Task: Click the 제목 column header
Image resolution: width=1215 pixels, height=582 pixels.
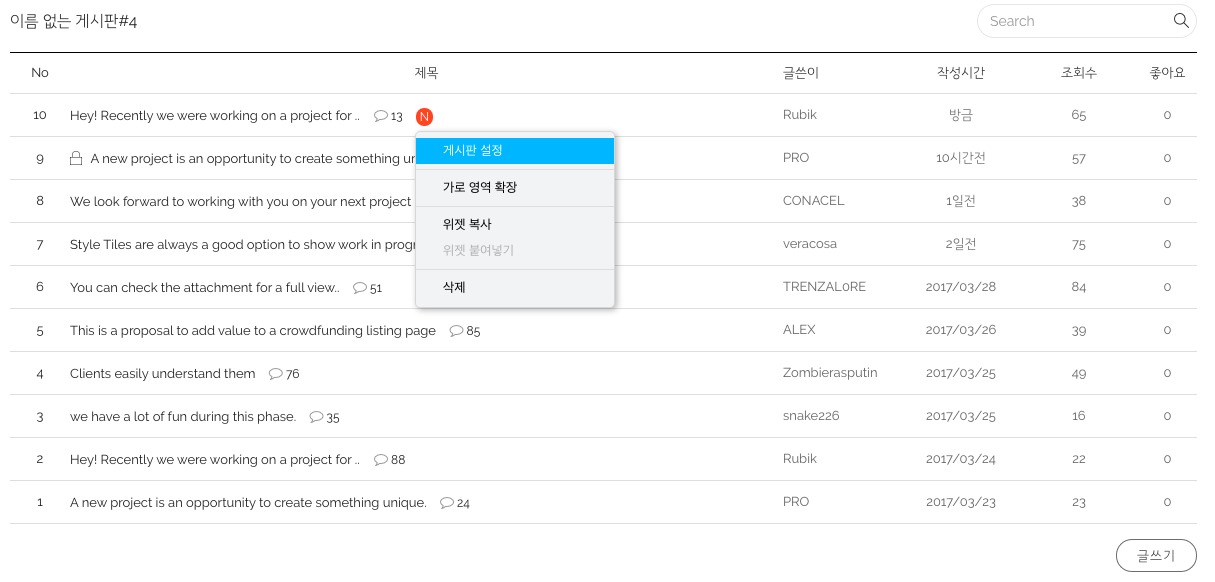Action: point(427,73)
